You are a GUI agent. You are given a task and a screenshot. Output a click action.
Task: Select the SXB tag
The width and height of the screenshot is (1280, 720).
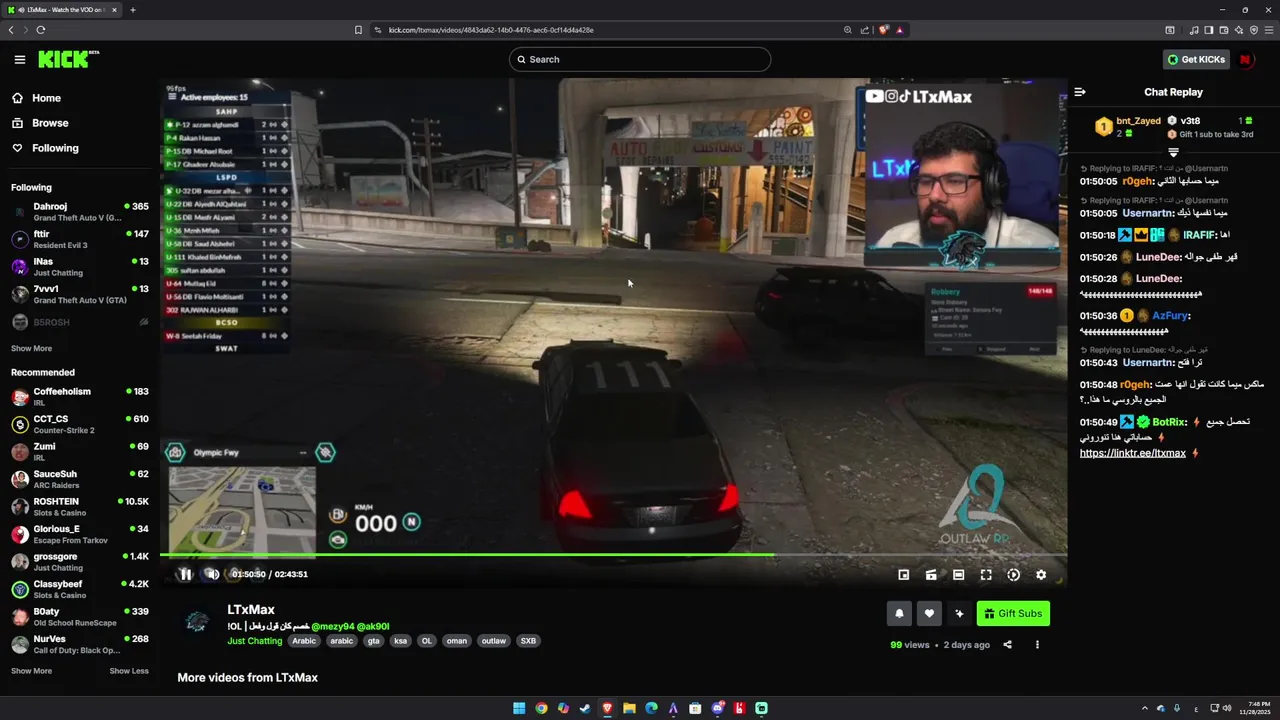click(528, 641)
